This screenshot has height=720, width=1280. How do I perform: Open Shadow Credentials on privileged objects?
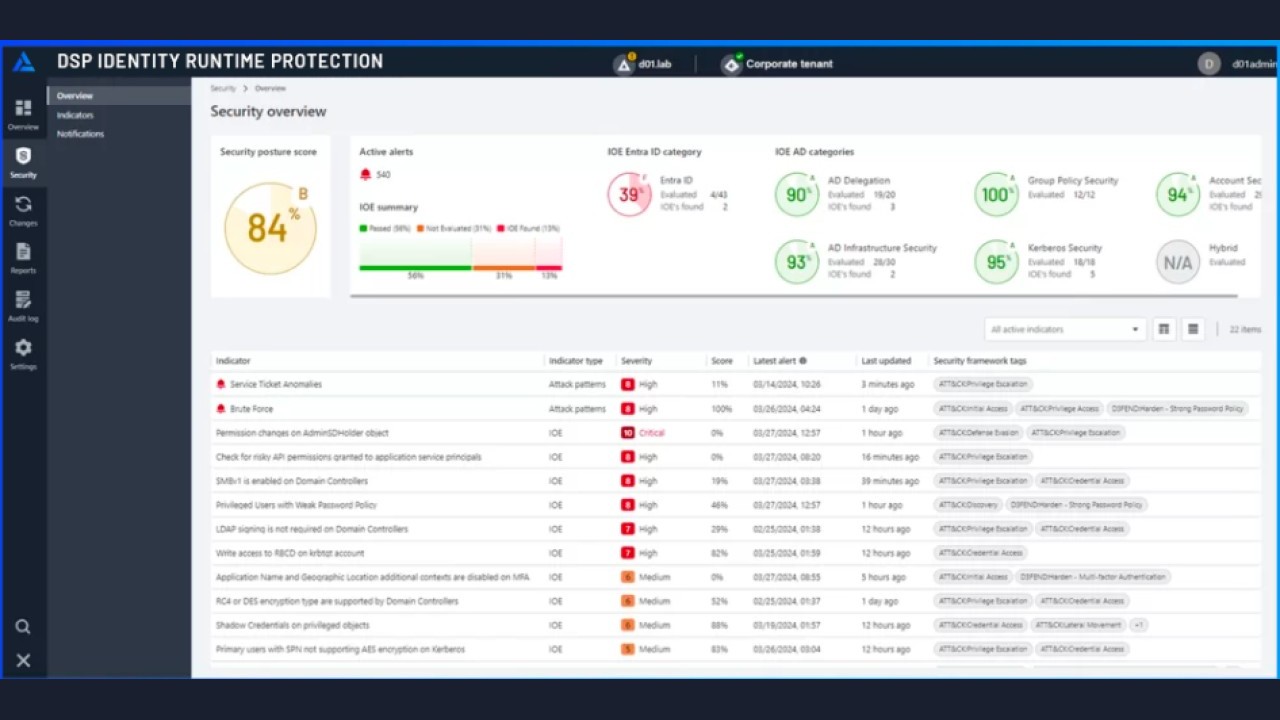pos(293,625)
